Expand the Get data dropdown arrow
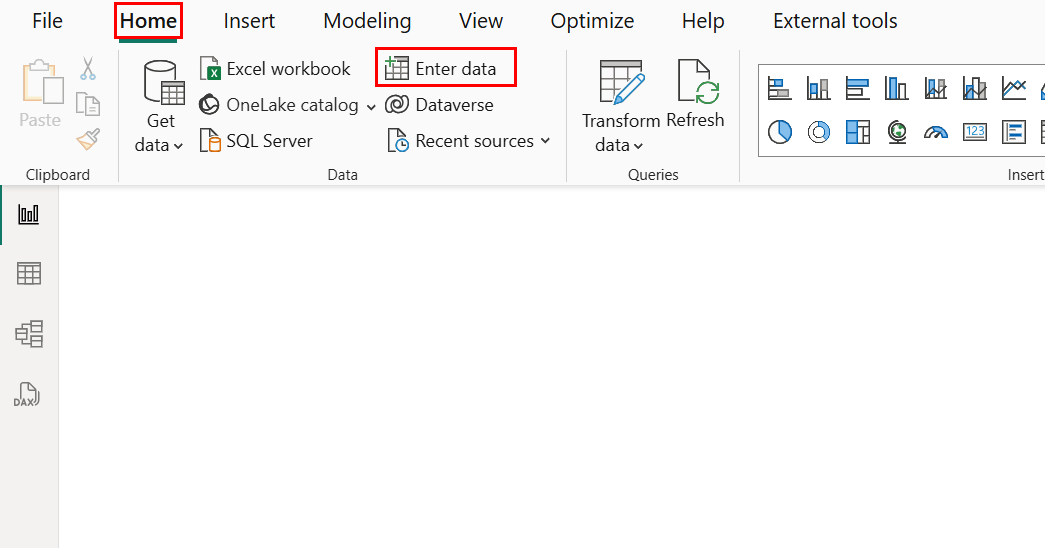The image size is (1045, 548). click(179, 145)
